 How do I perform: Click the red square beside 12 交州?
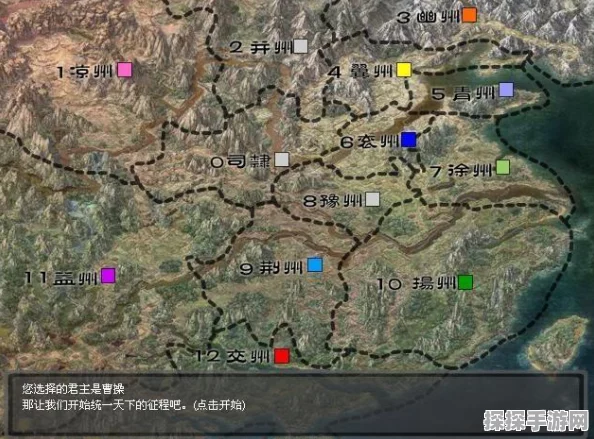[282, 356]
